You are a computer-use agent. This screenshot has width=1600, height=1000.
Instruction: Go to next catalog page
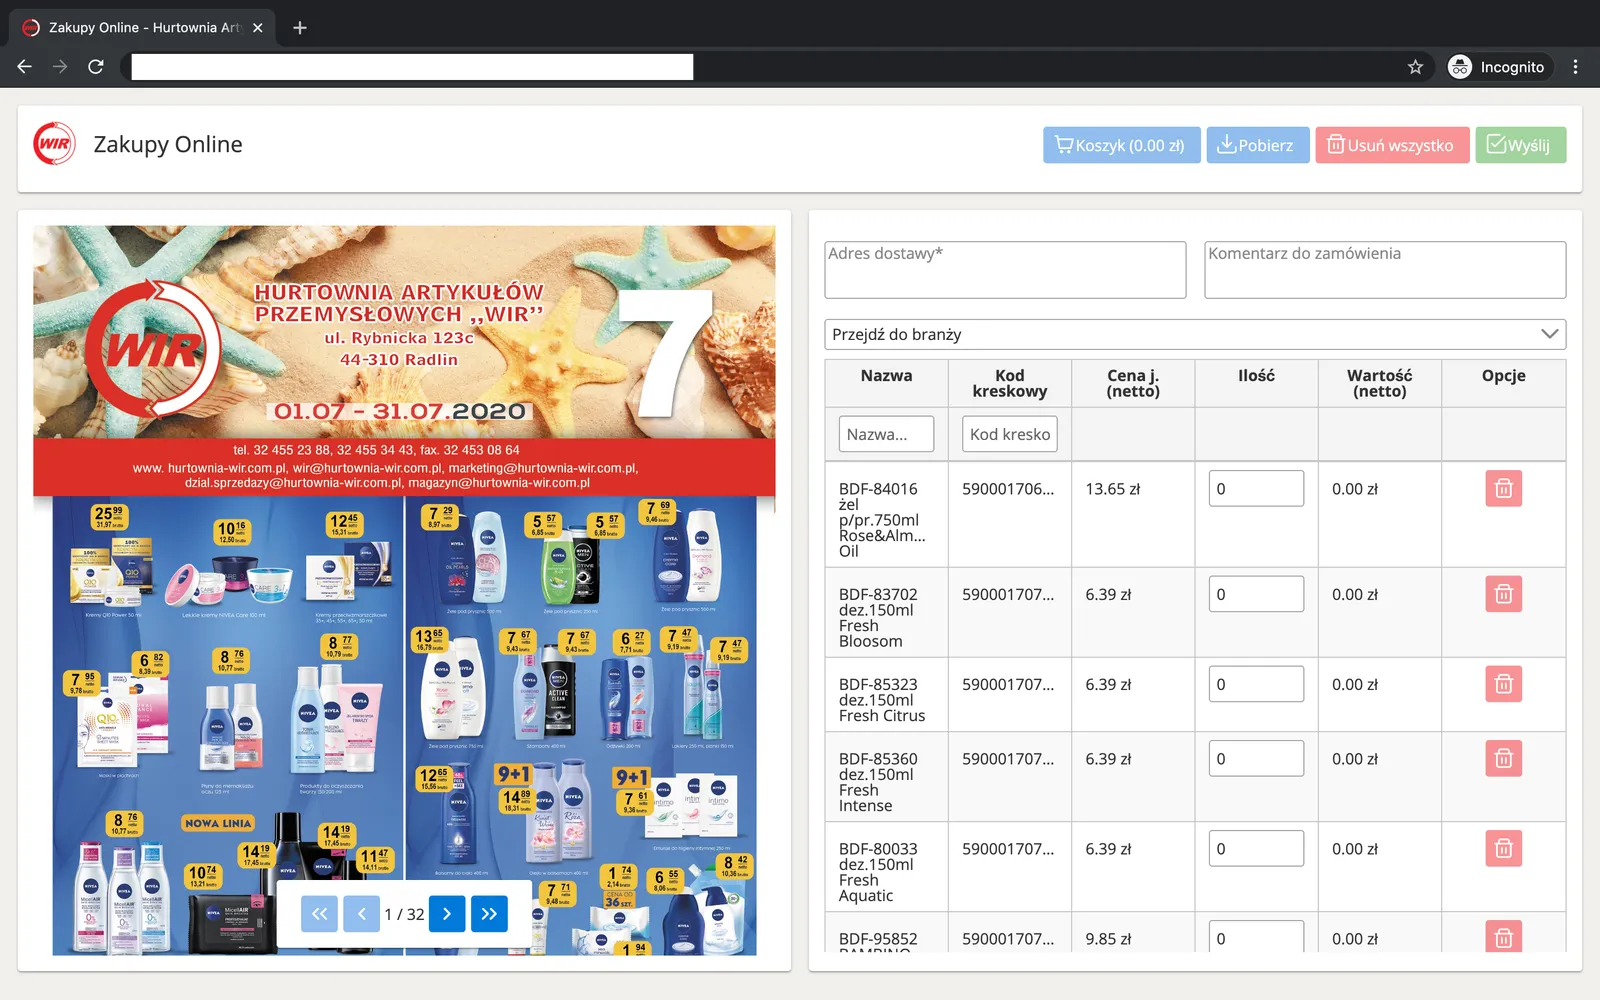[447, 913]
